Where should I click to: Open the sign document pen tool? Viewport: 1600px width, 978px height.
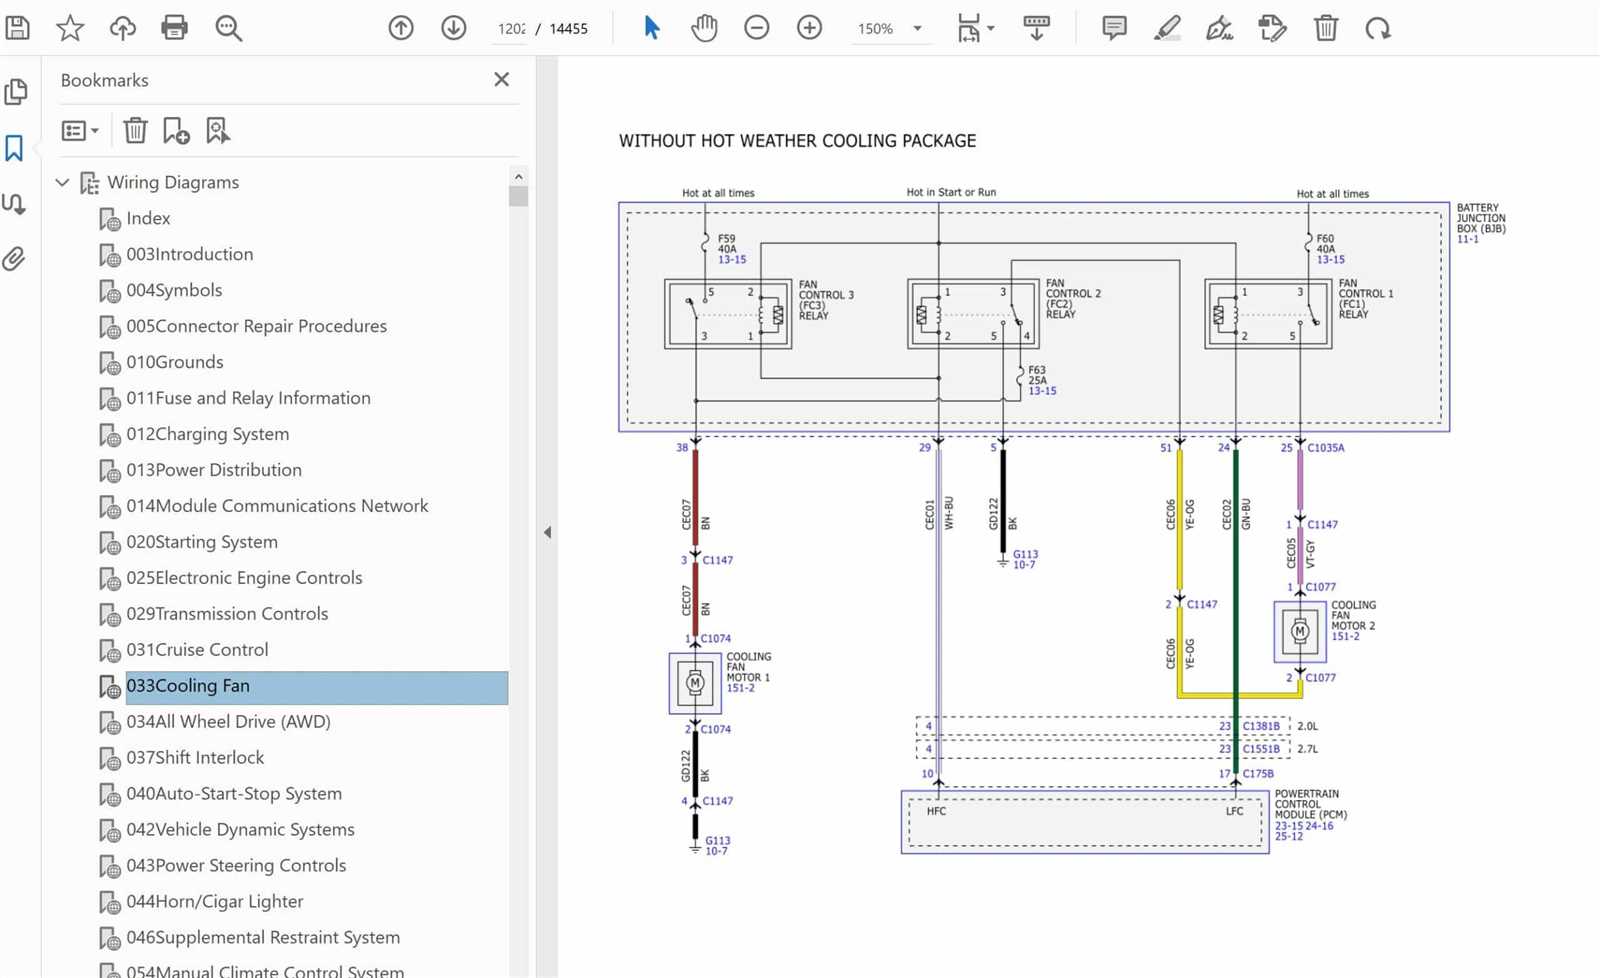point(1220,28)
